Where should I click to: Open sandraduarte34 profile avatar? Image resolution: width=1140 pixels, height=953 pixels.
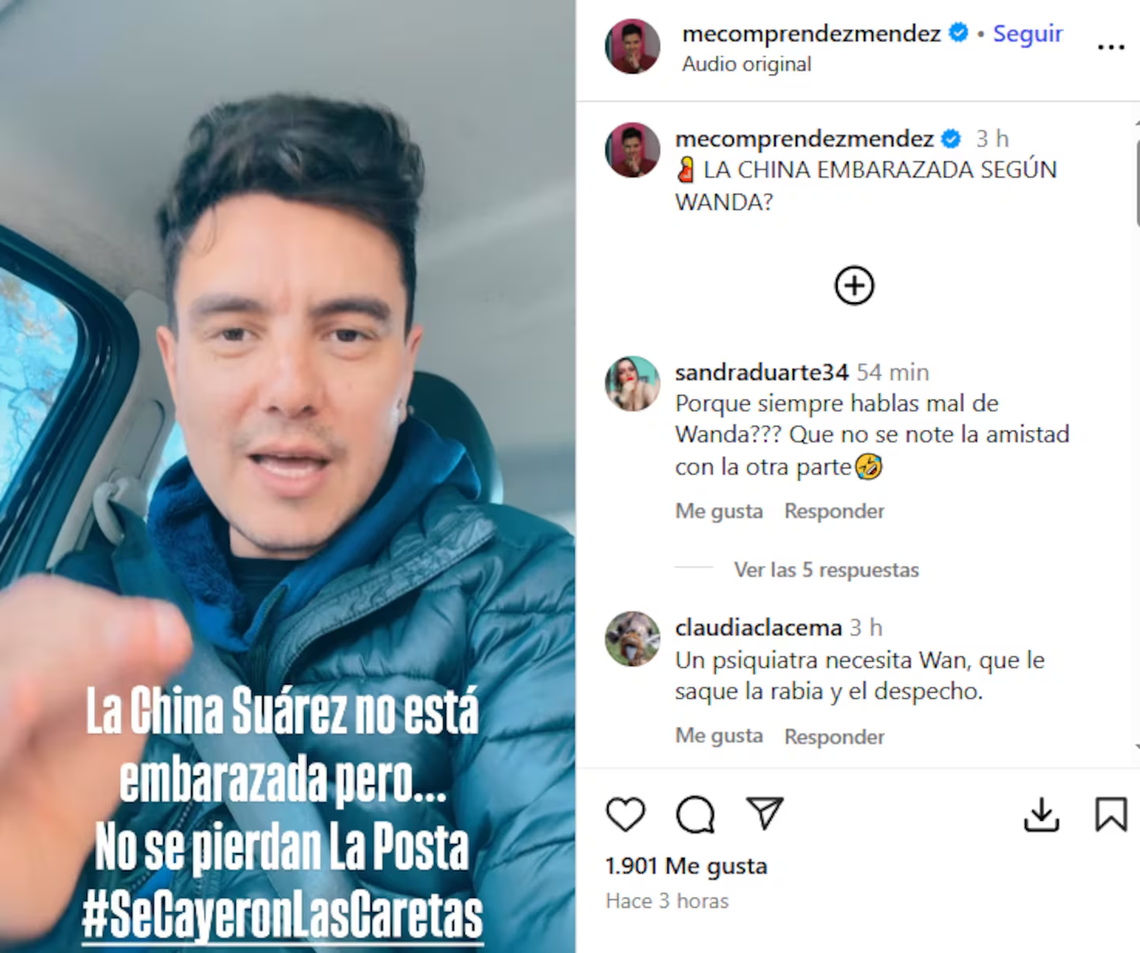point(633,384)
